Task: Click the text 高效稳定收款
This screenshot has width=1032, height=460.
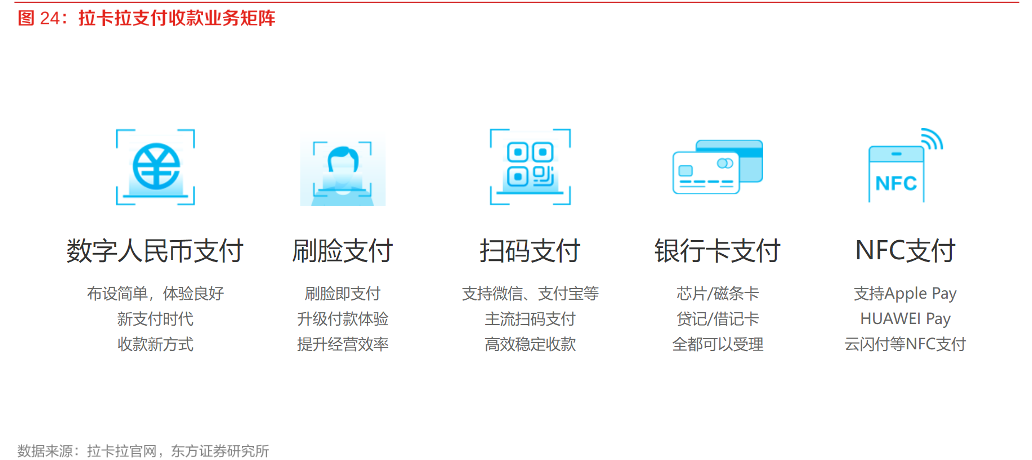Action: pos(530,344)
